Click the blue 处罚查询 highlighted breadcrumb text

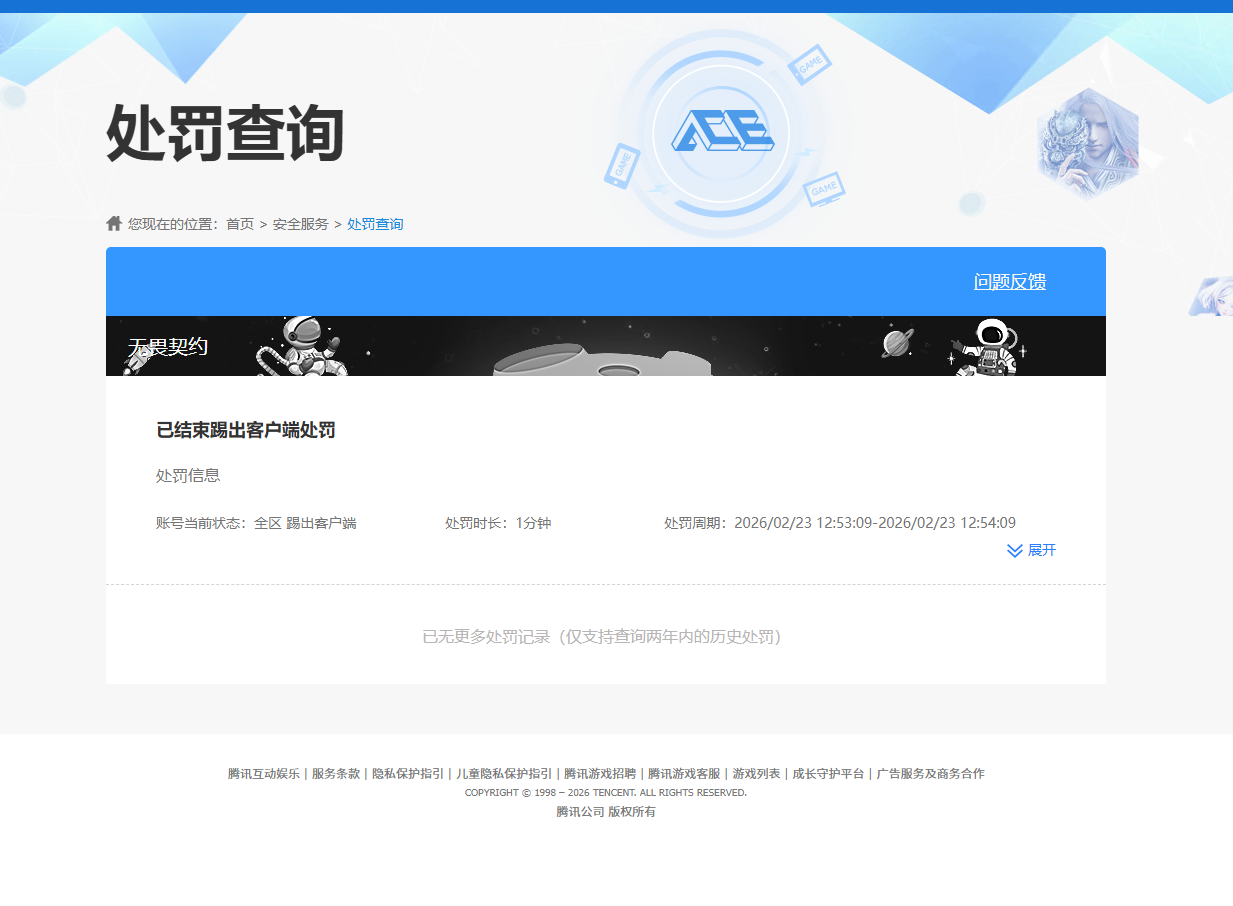point(375,224)
